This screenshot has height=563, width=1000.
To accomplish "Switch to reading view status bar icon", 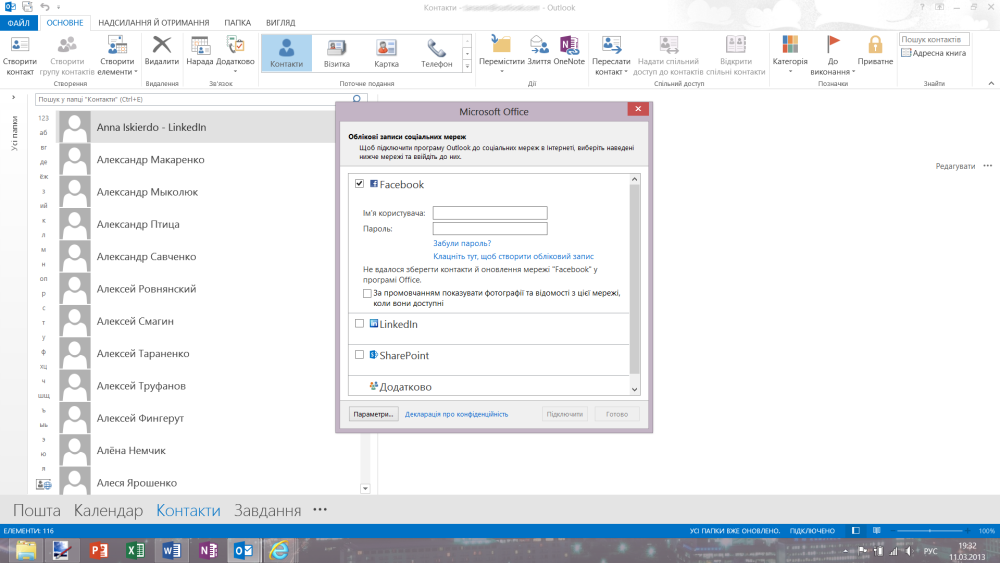I will pos(877,530).
